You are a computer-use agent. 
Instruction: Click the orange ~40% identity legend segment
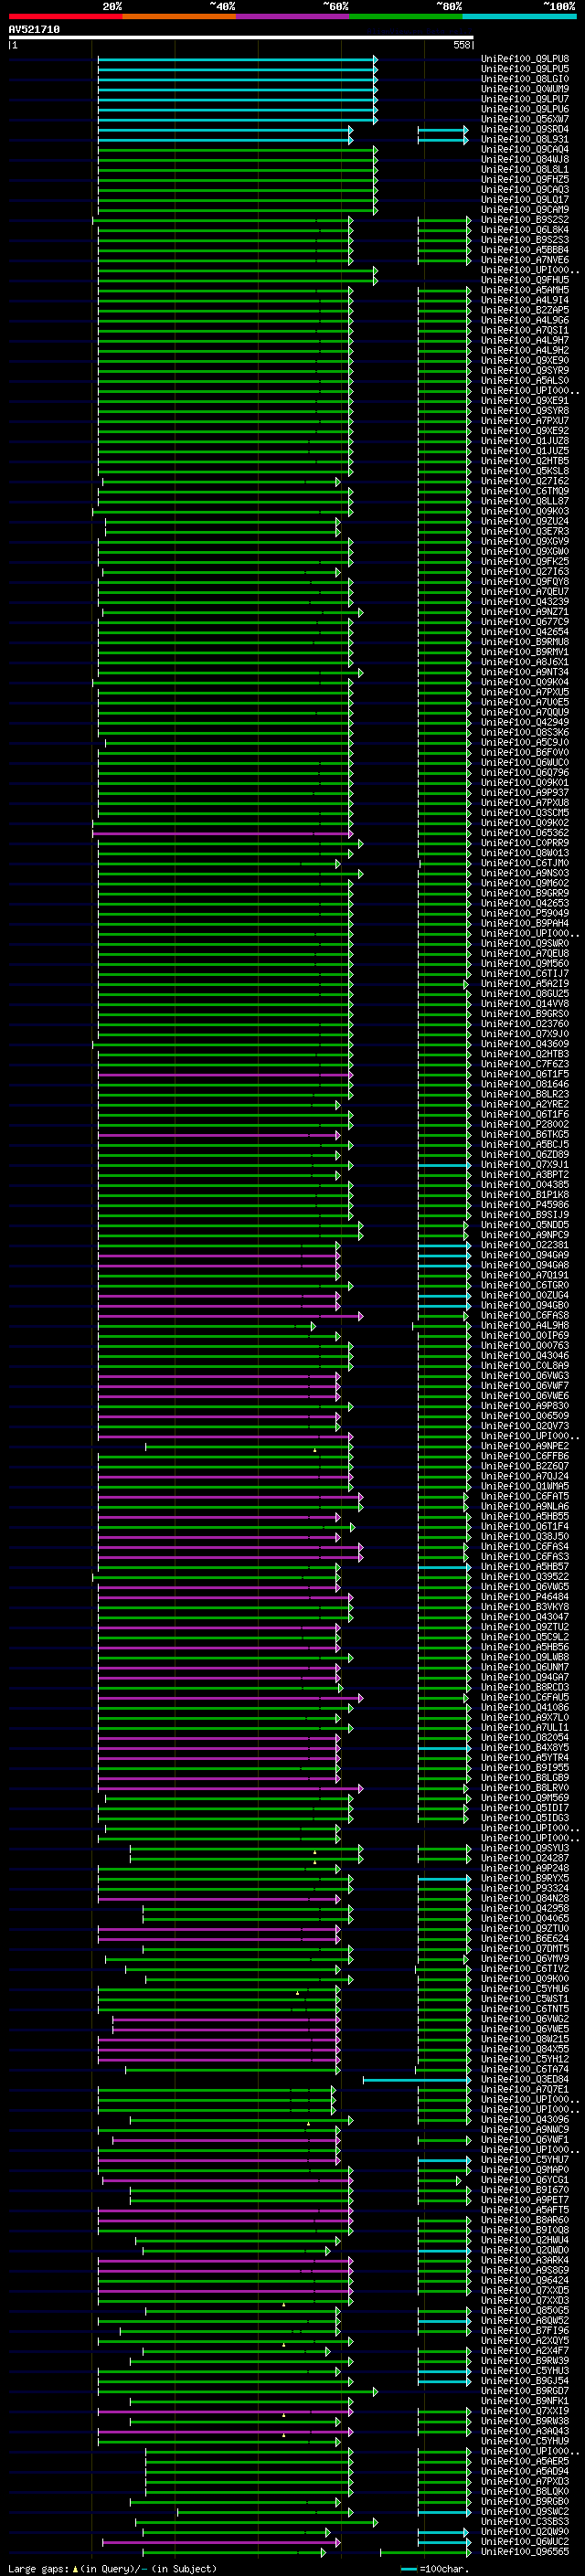(x=179, y=16)
